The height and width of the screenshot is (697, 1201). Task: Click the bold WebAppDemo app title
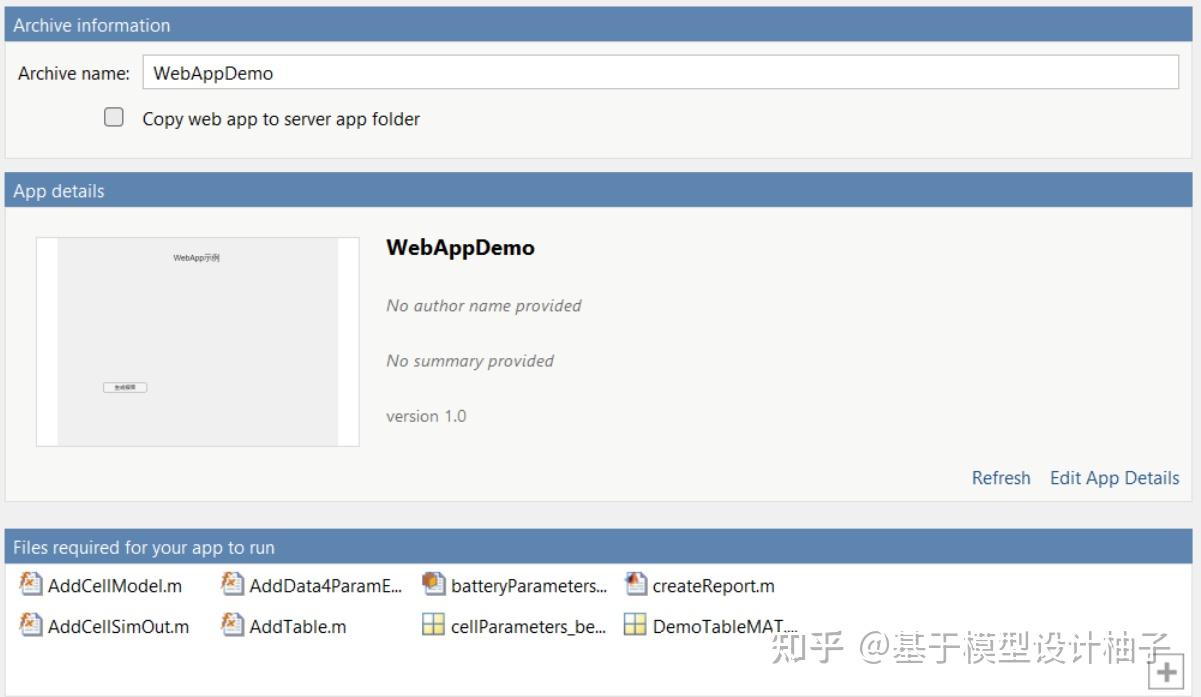pos(460,248)
